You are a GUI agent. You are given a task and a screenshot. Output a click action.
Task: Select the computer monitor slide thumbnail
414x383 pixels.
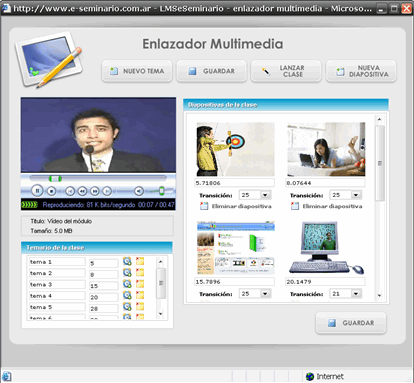pyautogui.click(x=326, y=248)
